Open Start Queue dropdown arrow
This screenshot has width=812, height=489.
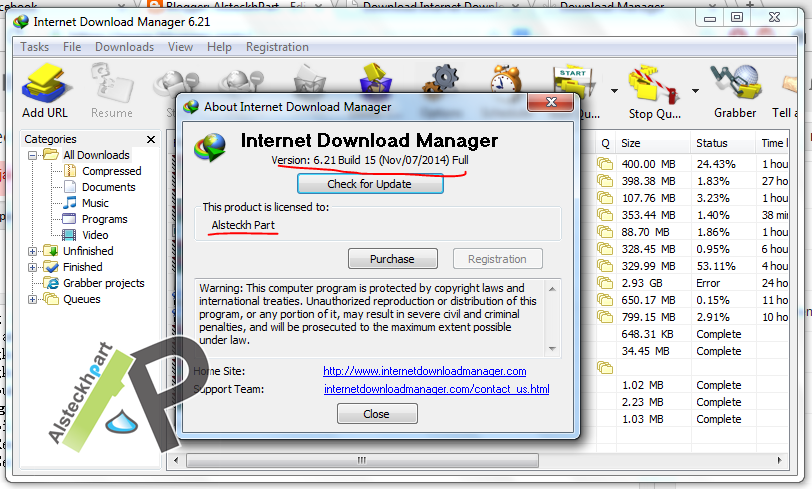pos(614,91)
